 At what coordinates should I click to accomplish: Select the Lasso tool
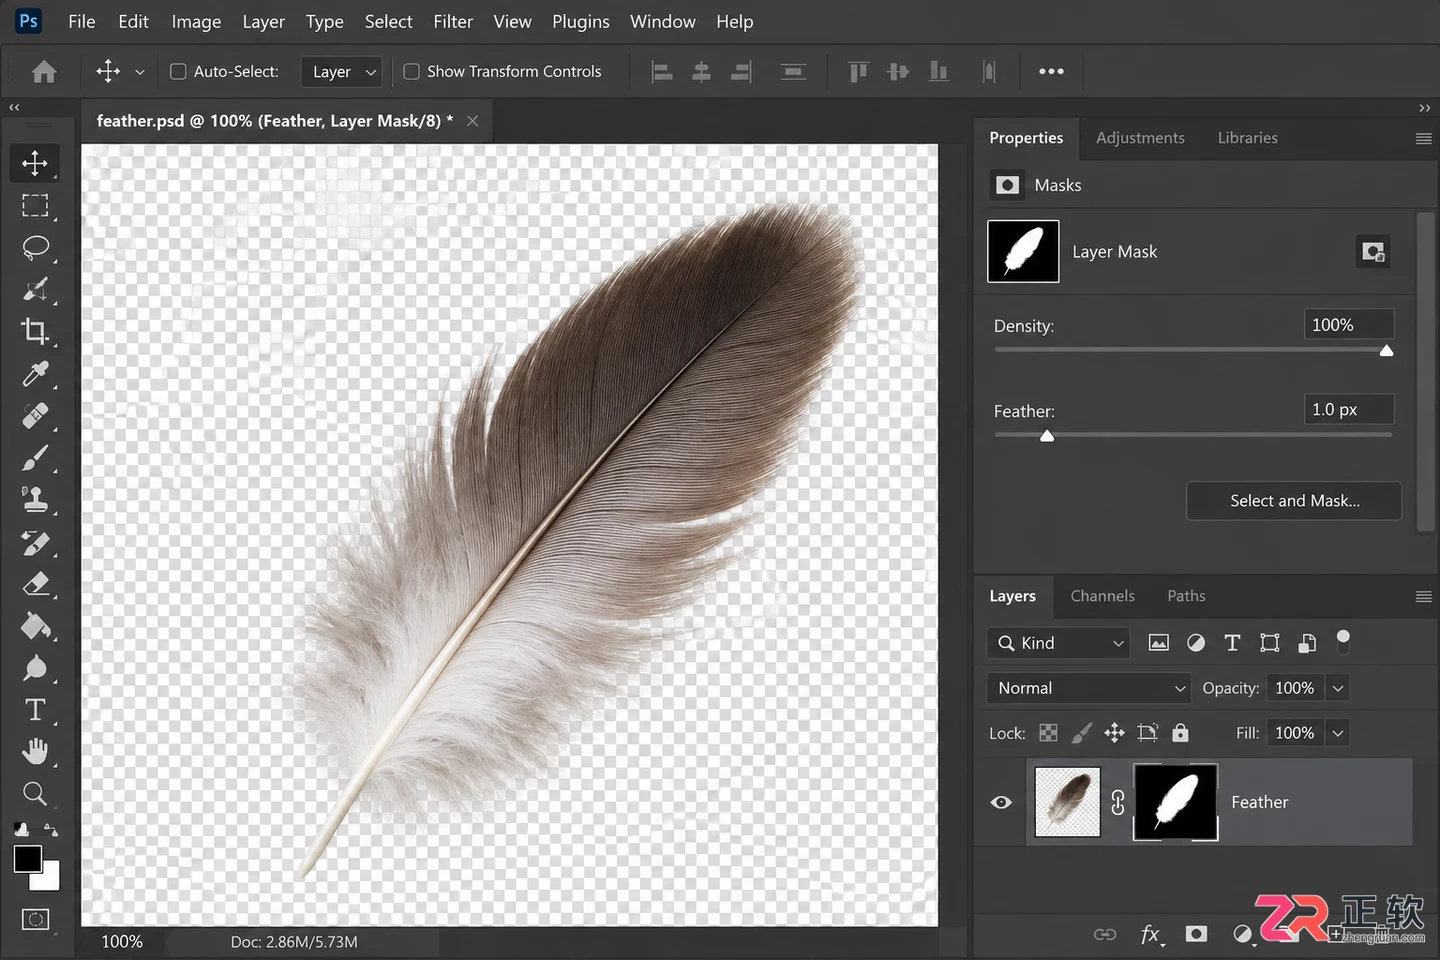[x=35, y=248]
